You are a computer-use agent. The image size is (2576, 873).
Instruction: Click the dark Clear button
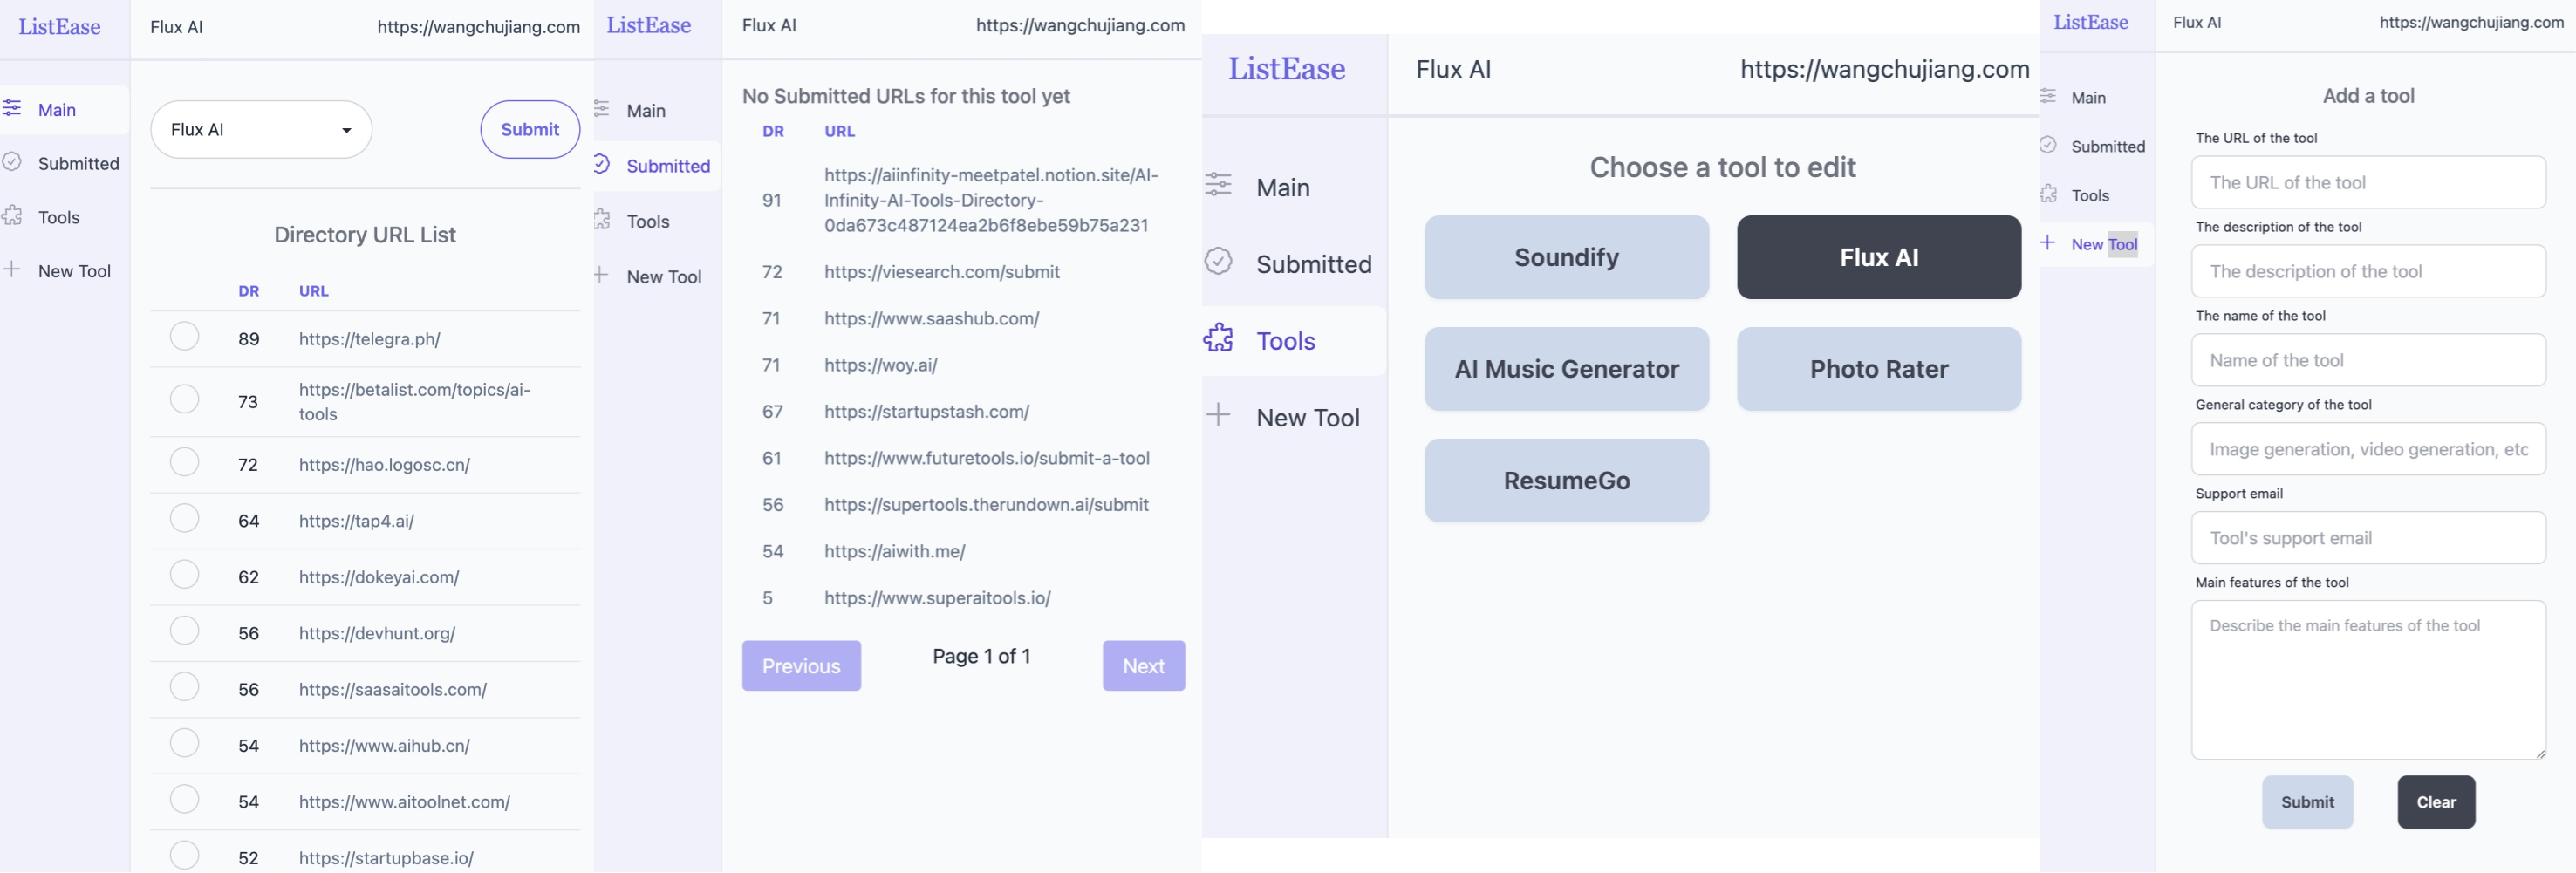point(2435,802)
